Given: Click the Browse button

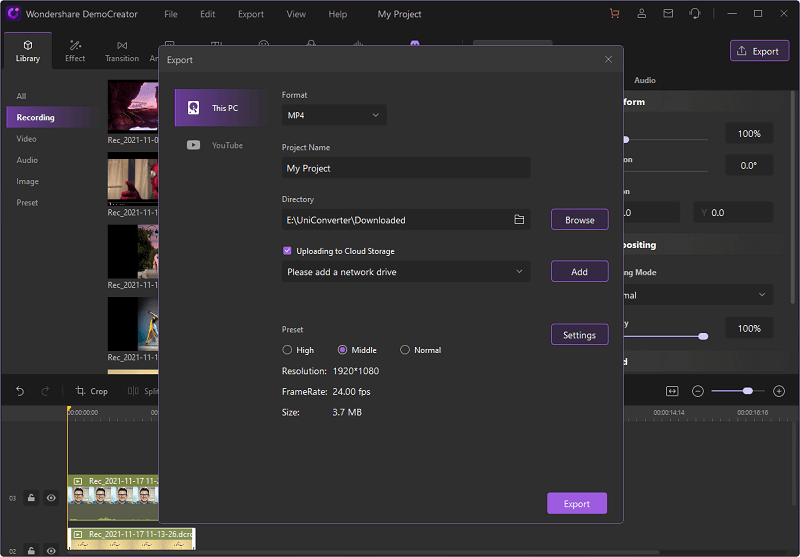Looking at the screenshot, I should click(x=580, y=220).
